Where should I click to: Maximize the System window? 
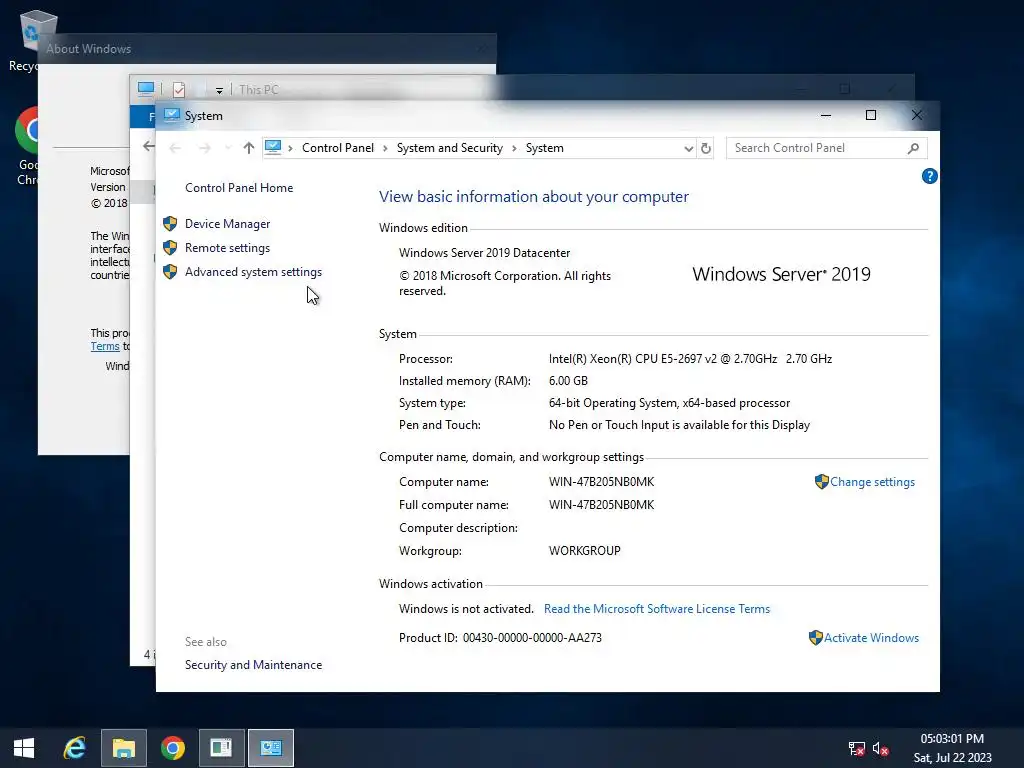871,116
